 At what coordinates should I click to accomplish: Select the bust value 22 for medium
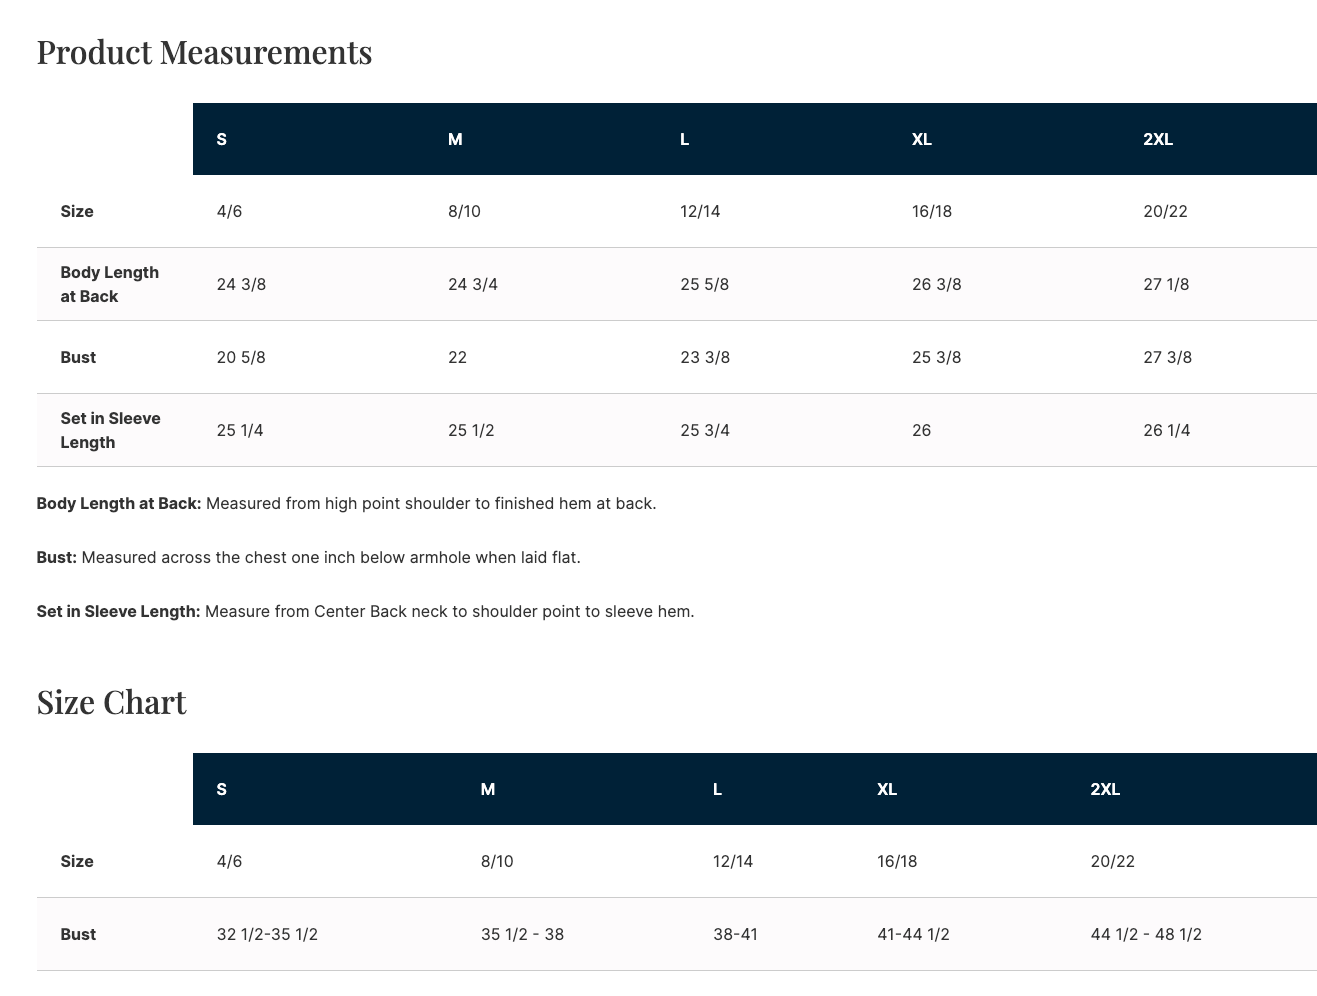[457, 357]
